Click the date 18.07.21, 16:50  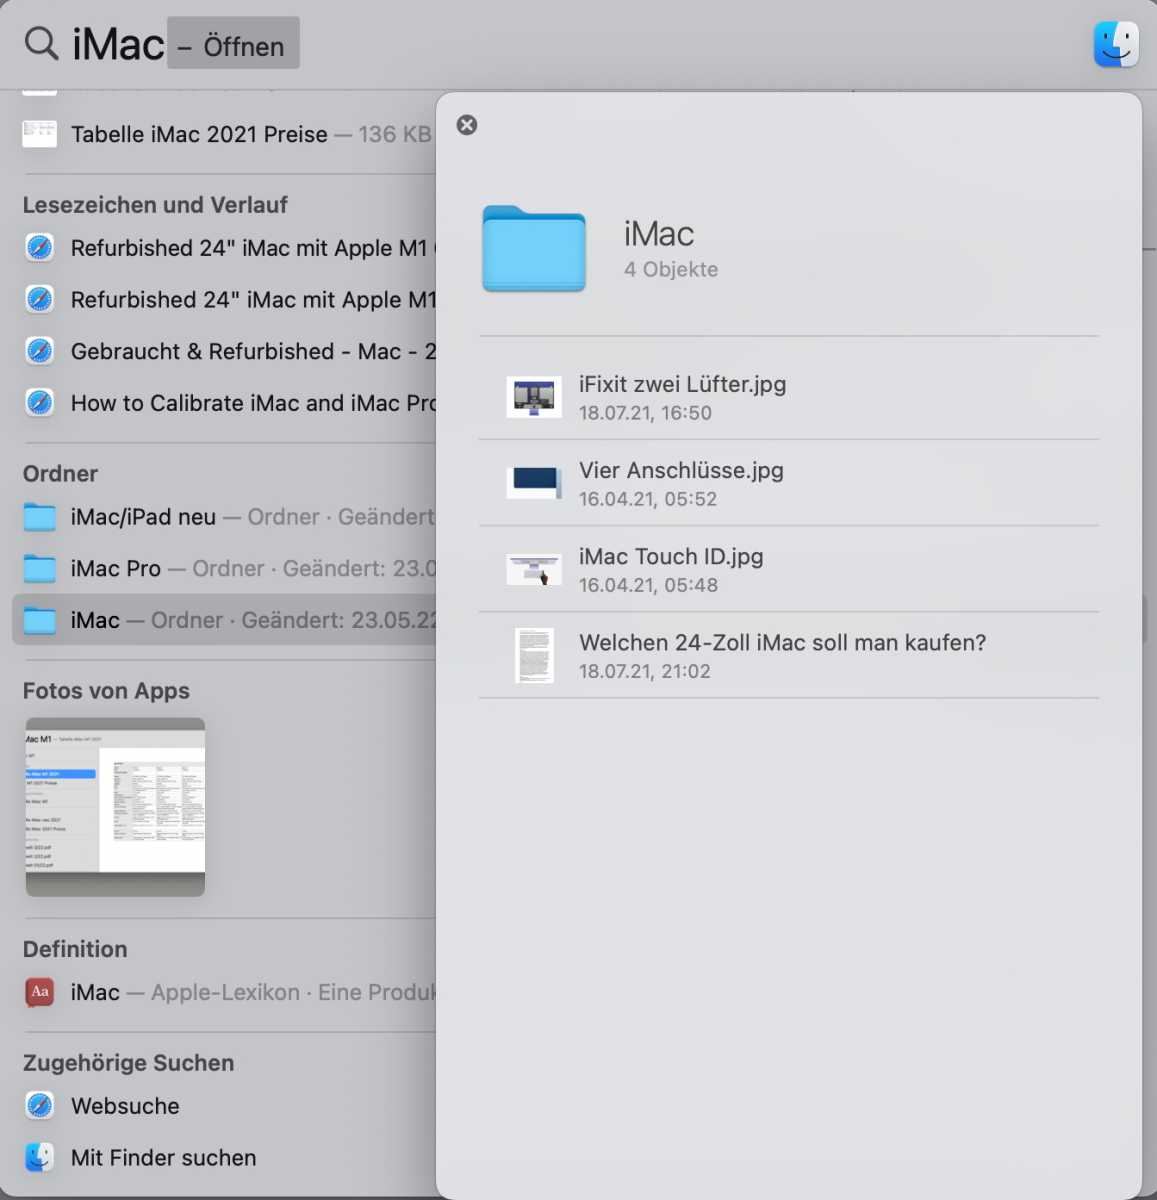coord(645,413)
